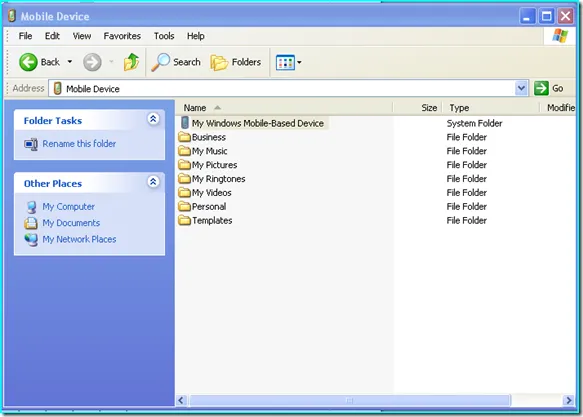Click the My Pictures folder name
The width and height of the screenshot is (583, 417).
pos(215,165)
